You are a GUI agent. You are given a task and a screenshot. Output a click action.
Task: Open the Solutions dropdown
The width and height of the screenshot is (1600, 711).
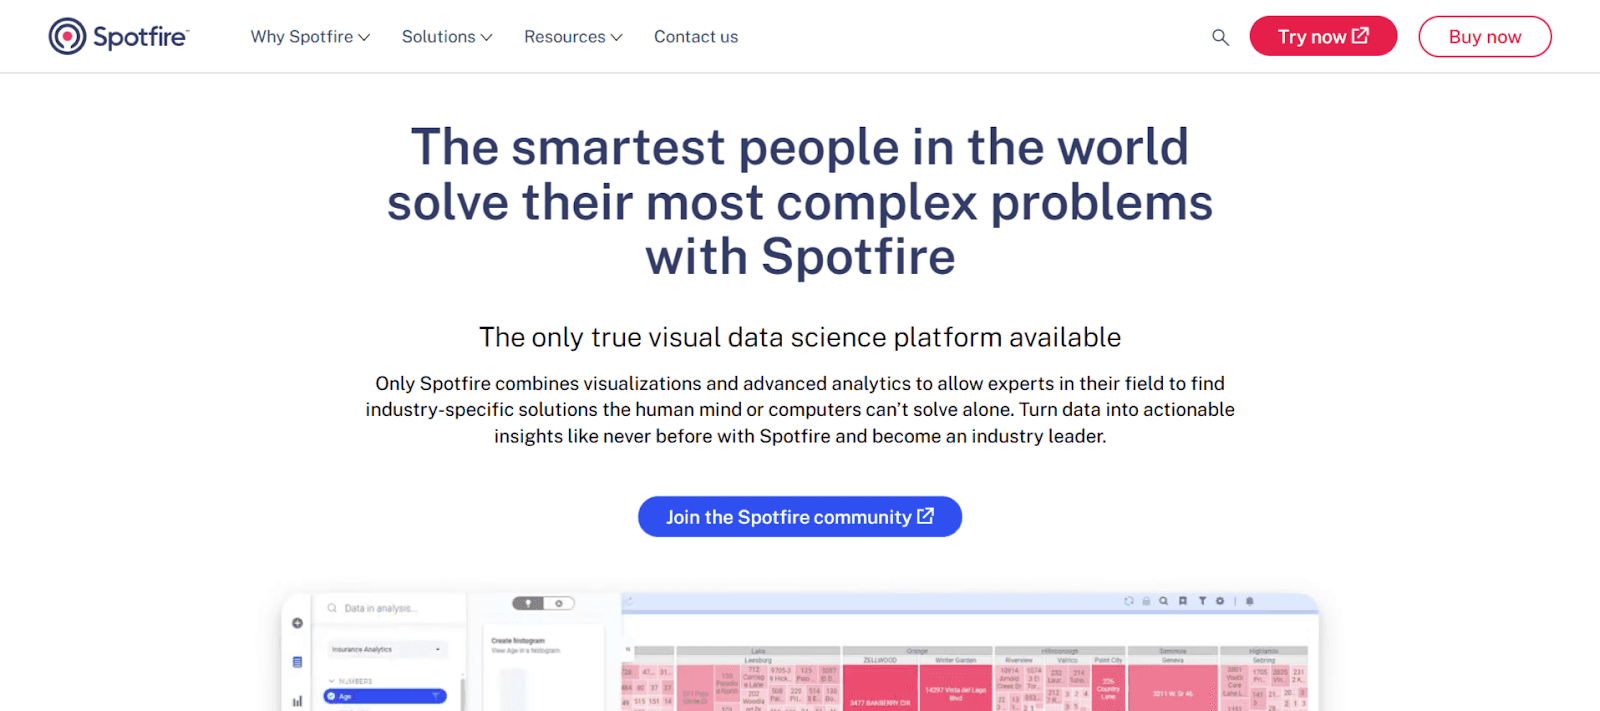point(447,36)
